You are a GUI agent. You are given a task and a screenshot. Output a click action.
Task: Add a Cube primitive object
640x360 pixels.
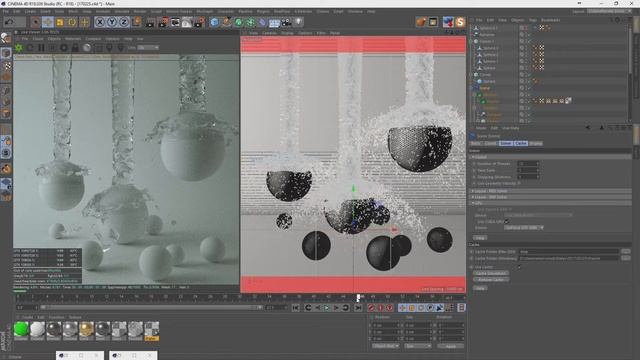[214, 22]
